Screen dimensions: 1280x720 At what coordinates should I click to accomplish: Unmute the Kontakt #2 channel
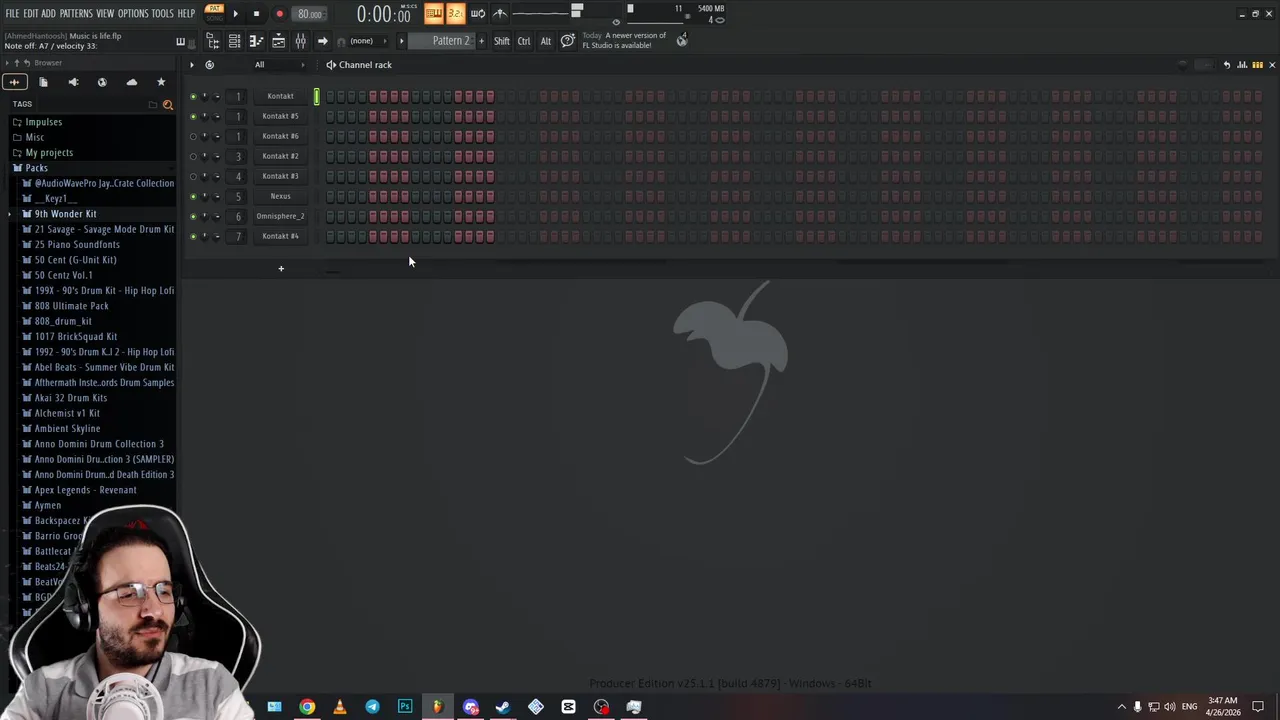pyautogui.click(x=193, y=156)
